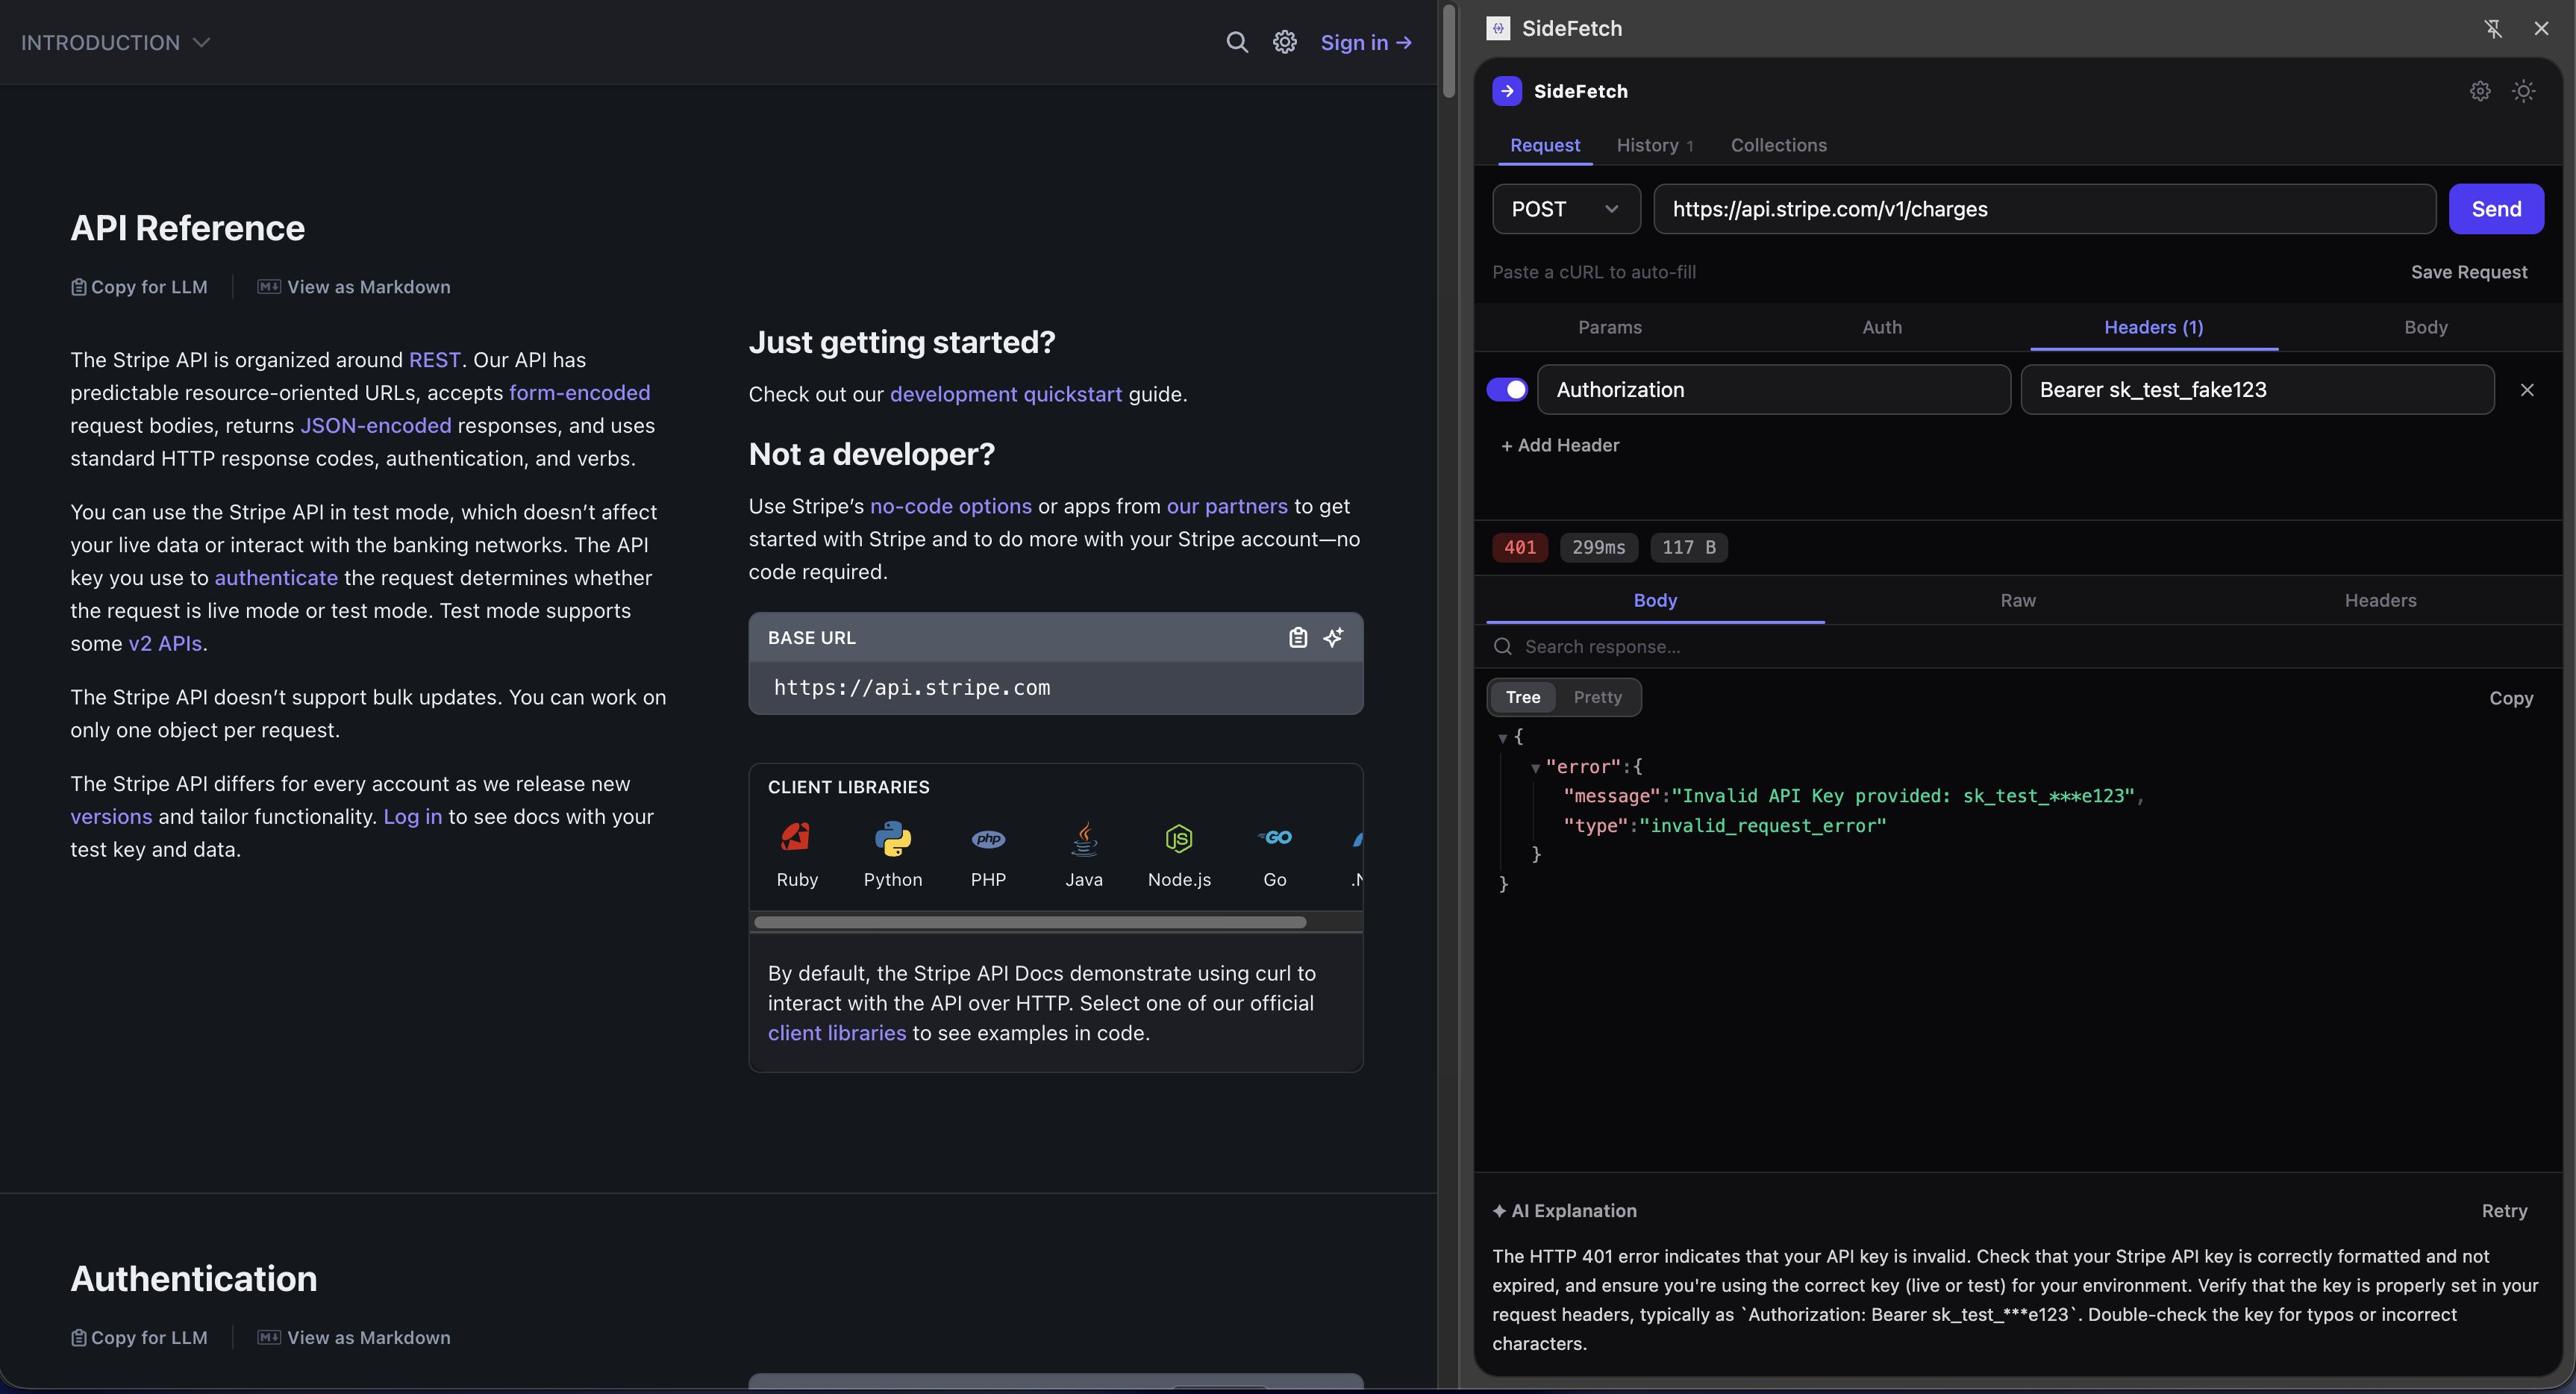
Task: Open the authenticate link
Action: (276, 578)
